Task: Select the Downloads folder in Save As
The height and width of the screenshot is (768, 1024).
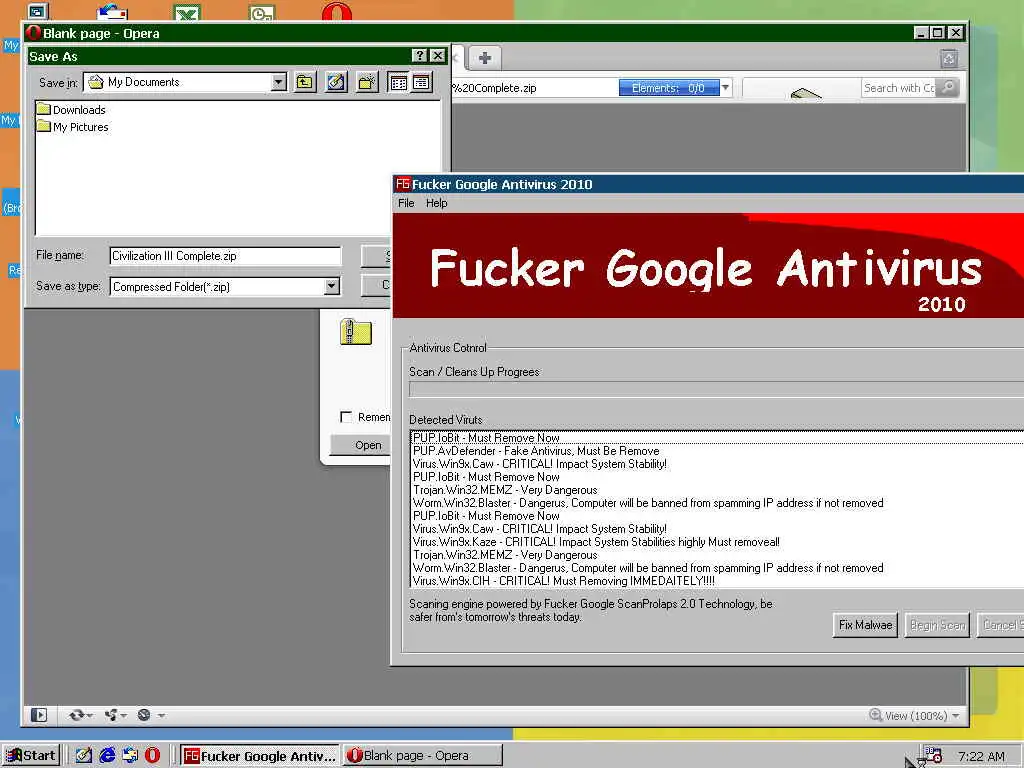Action: [x=71, y=110]
